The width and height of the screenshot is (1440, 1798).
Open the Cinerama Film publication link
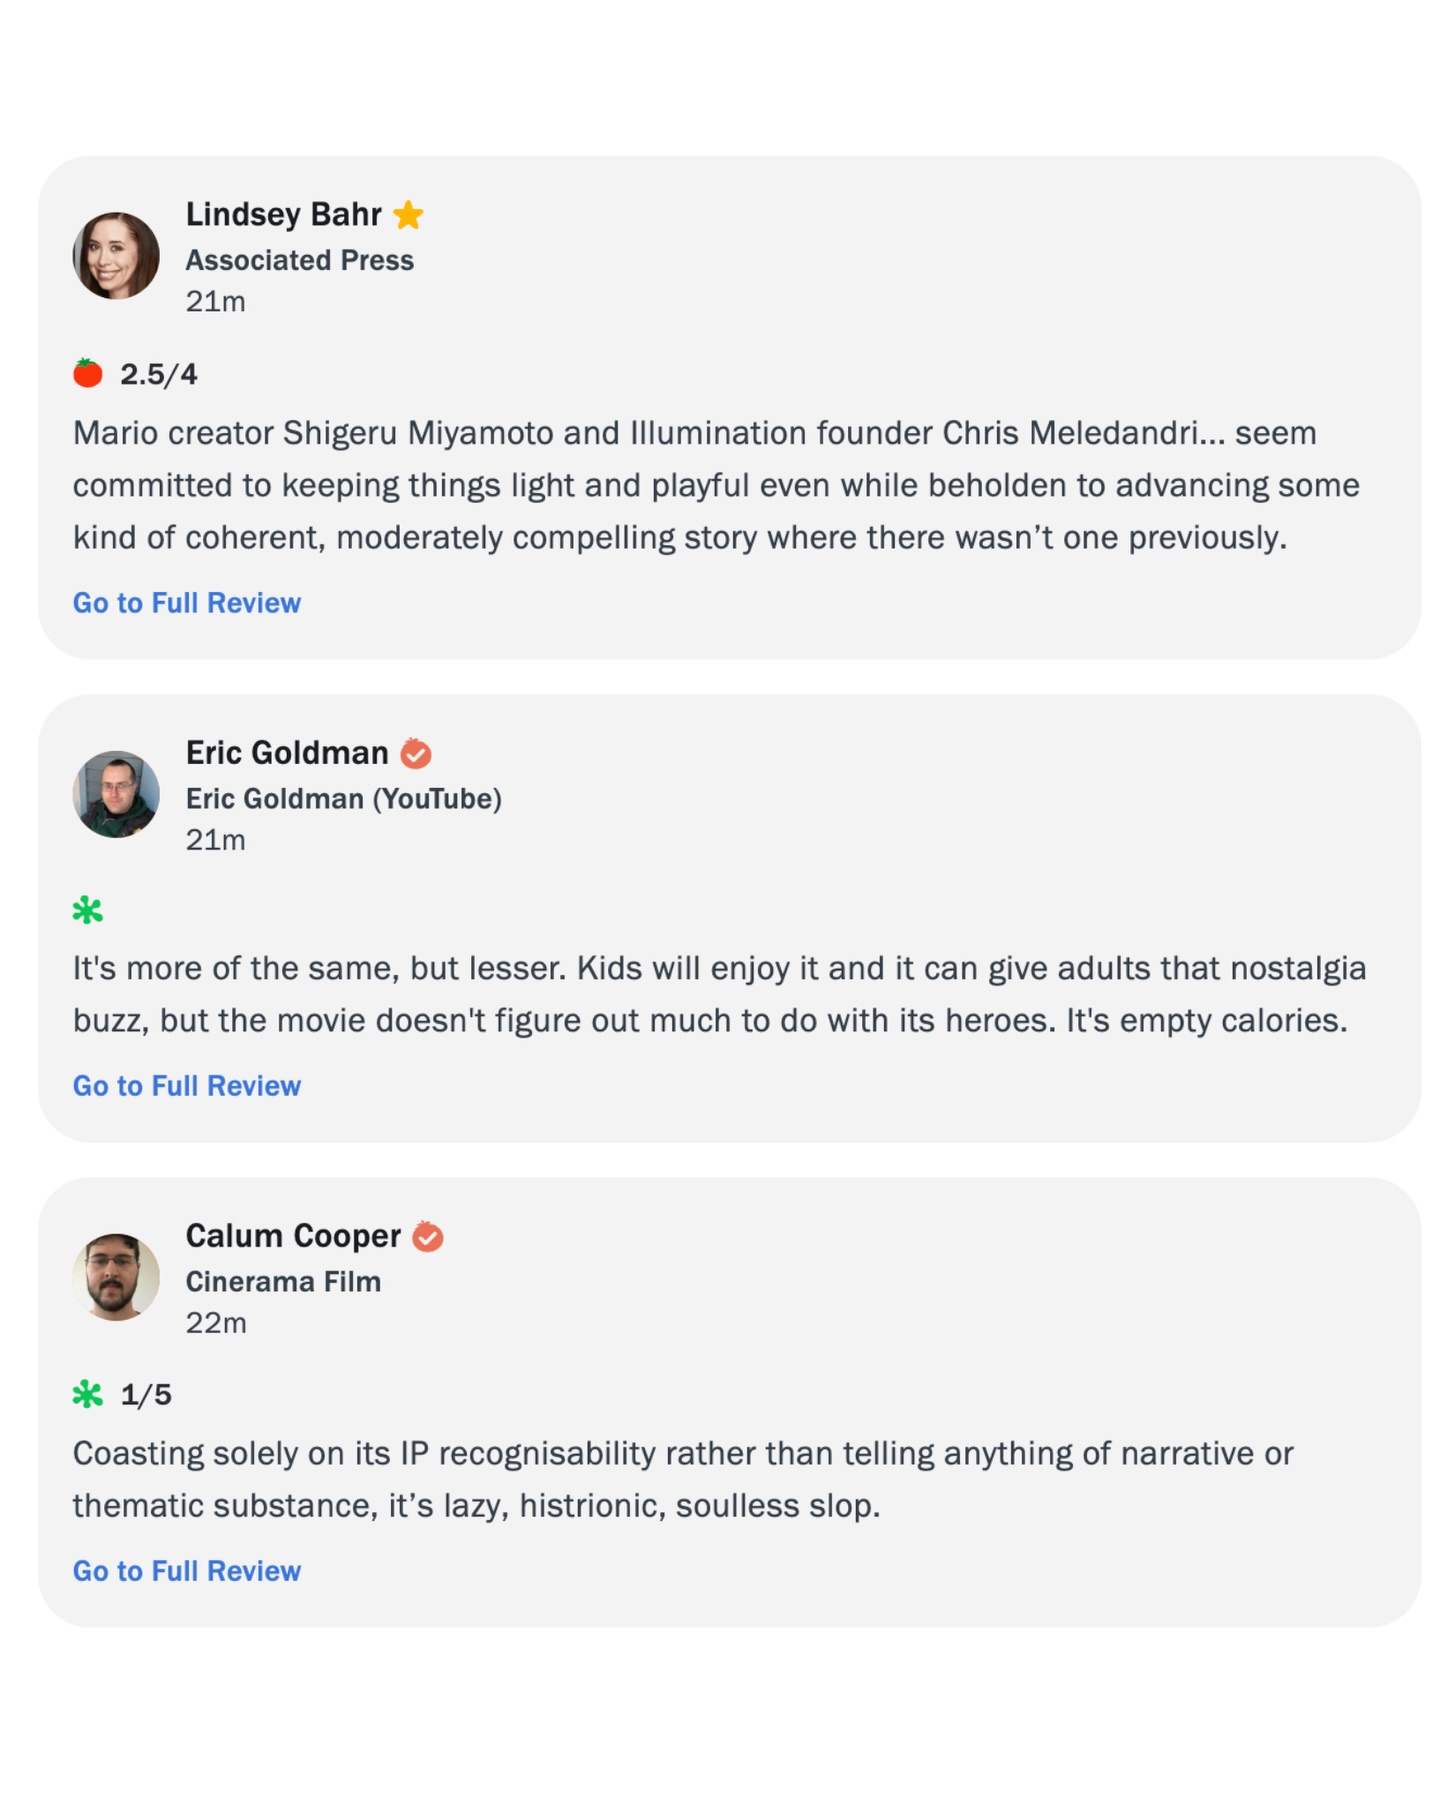pyautogui.click(x=283, y=1282)
